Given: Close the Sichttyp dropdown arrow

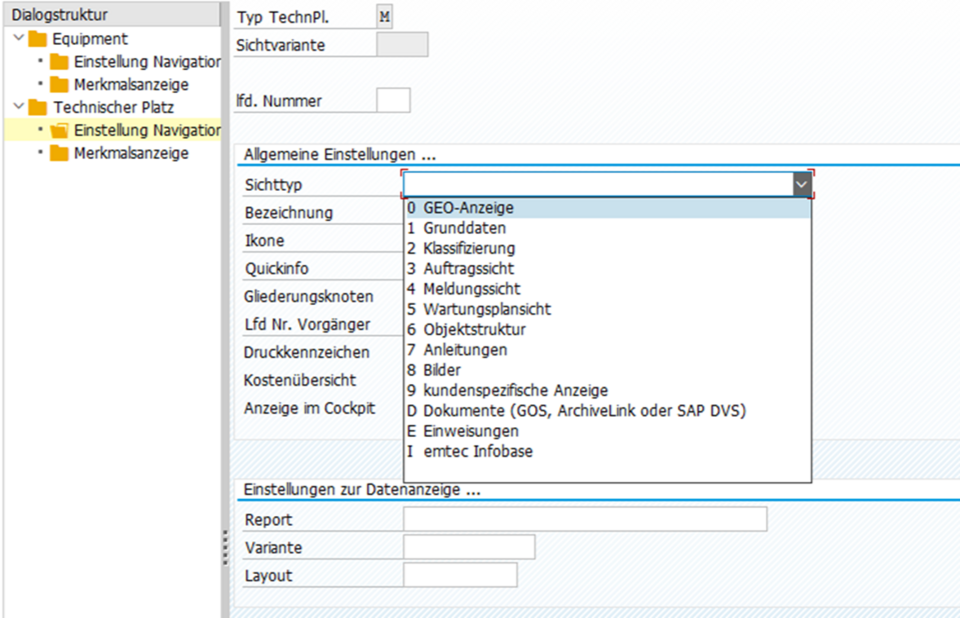Looking at the screenshot, I should pyautogui.click(x=801, y=185).
